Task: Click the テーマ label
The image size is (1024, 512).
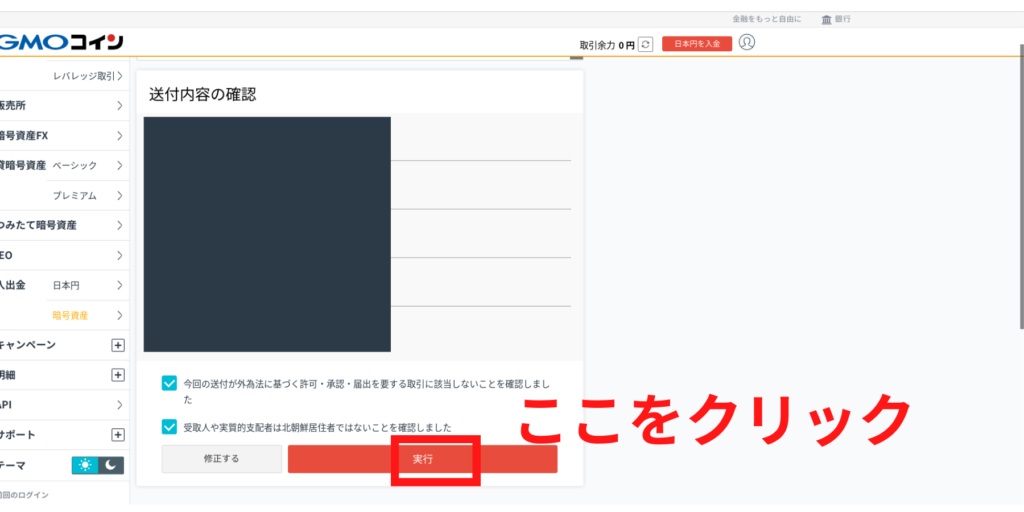Action: coord(13,466)
